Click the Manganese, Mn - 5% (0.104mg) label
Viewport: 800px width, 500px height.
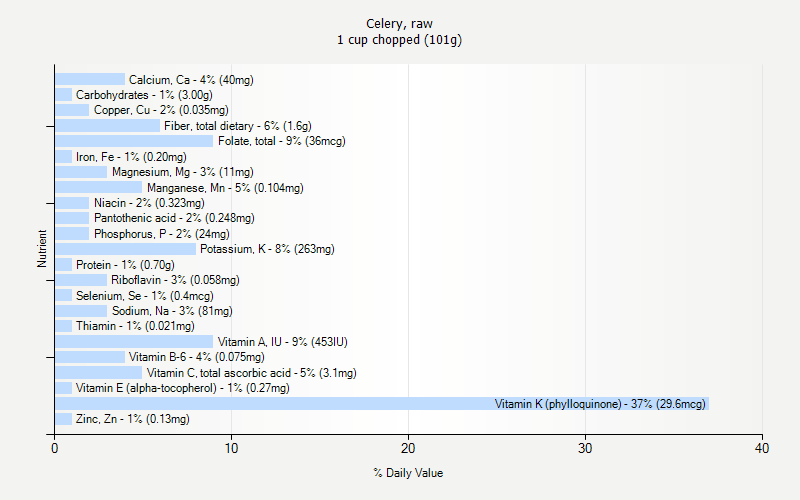[226, 188]
